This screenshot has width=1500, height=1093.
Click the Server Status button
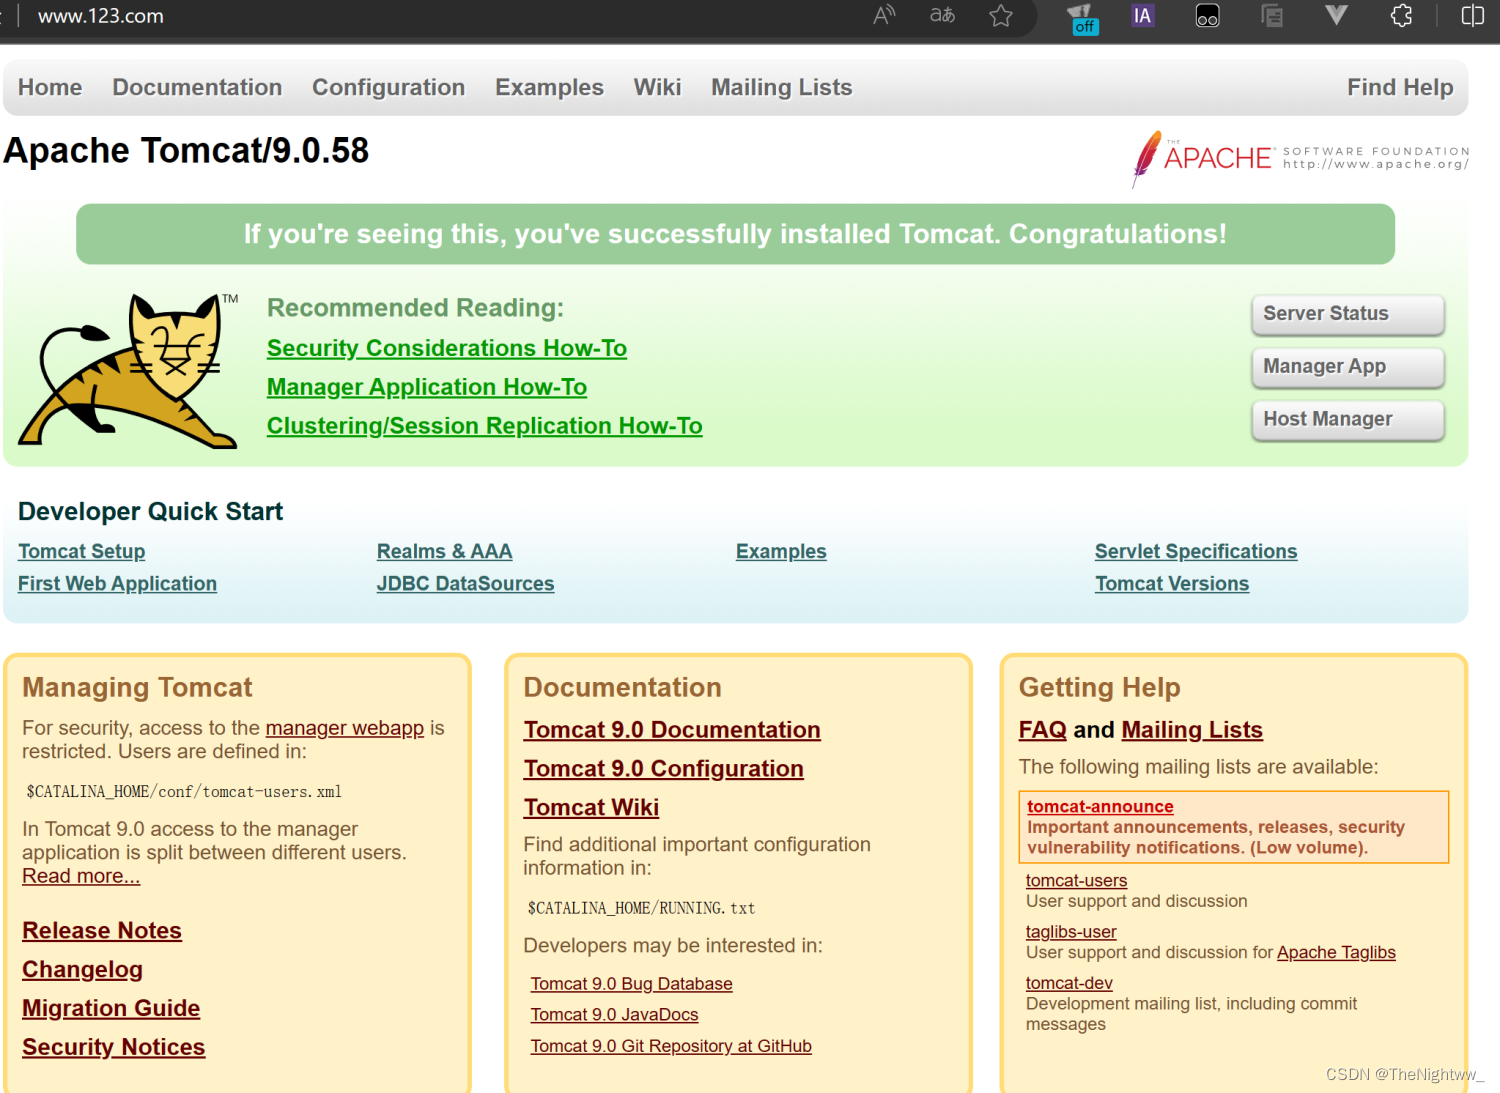[x=1347, y=314]
